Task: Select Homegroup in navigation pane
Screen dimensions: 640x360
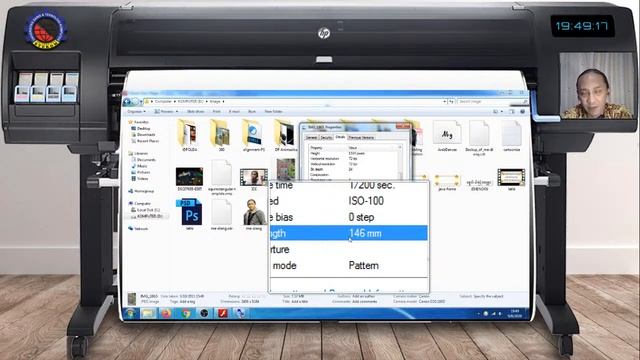Action: pyautogui.click(x=141, y=191)
